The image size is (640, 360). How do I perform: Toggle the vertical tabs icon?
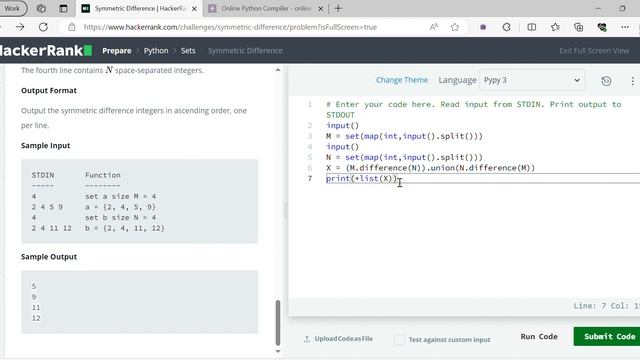63,9
